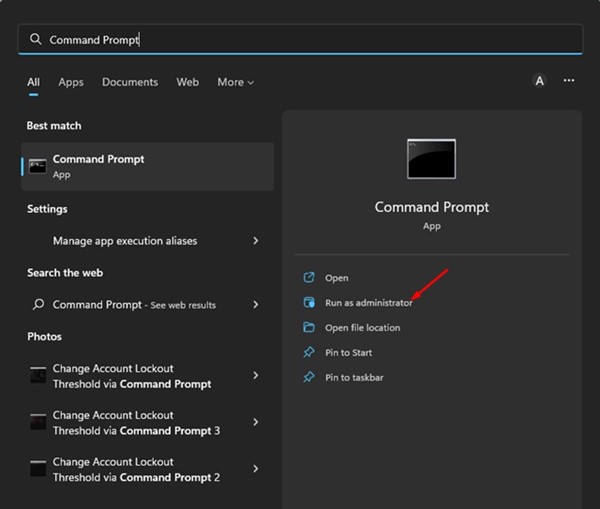Choose Open file location

tap(362, 328)
